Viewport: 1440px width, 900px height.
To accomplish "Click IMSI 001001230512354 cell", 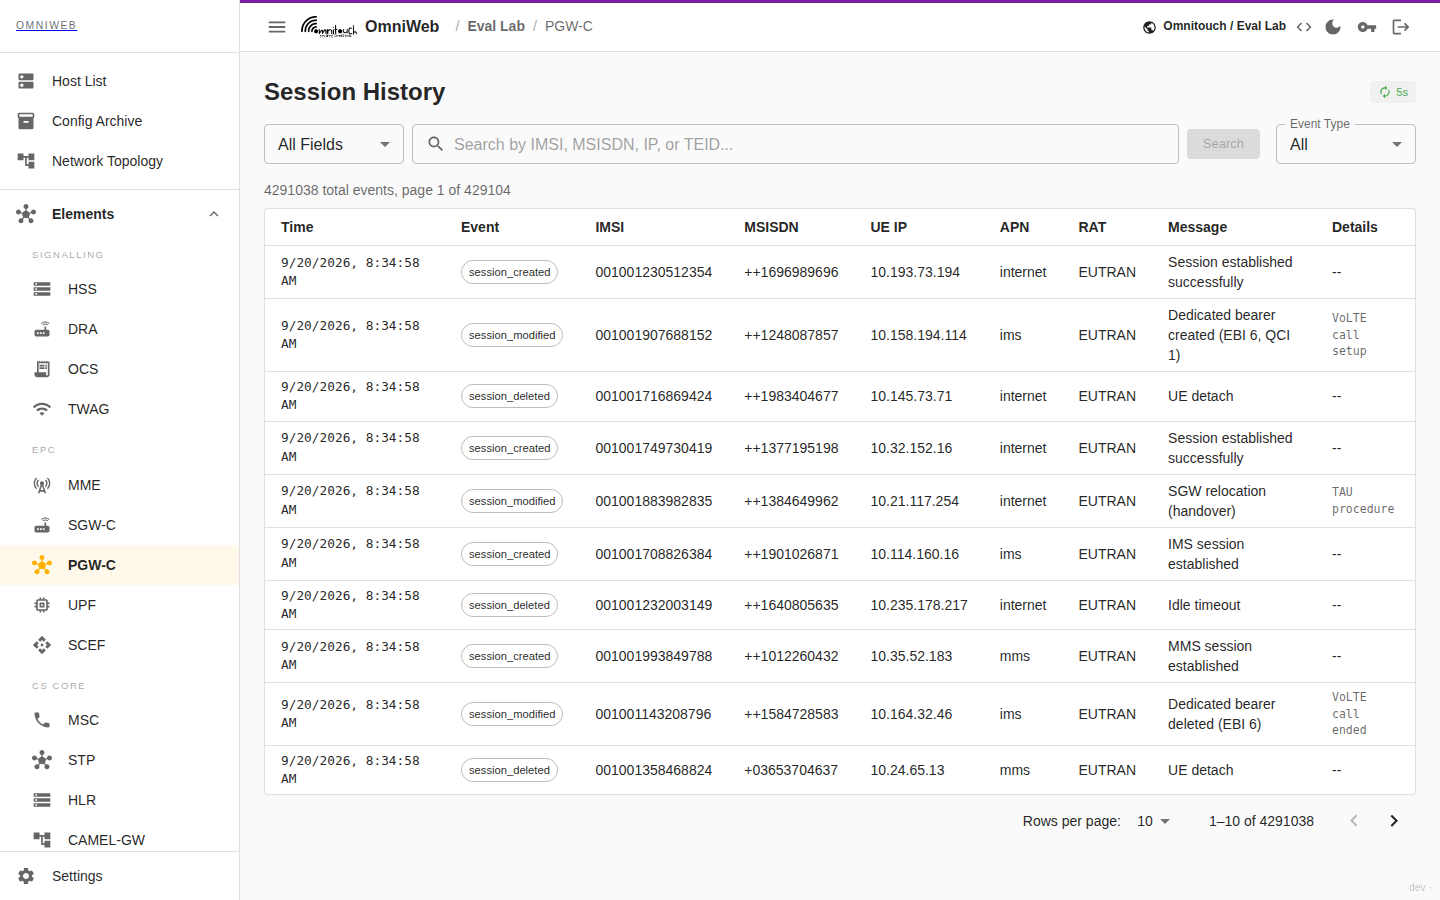I will click(x=654, y=272).
